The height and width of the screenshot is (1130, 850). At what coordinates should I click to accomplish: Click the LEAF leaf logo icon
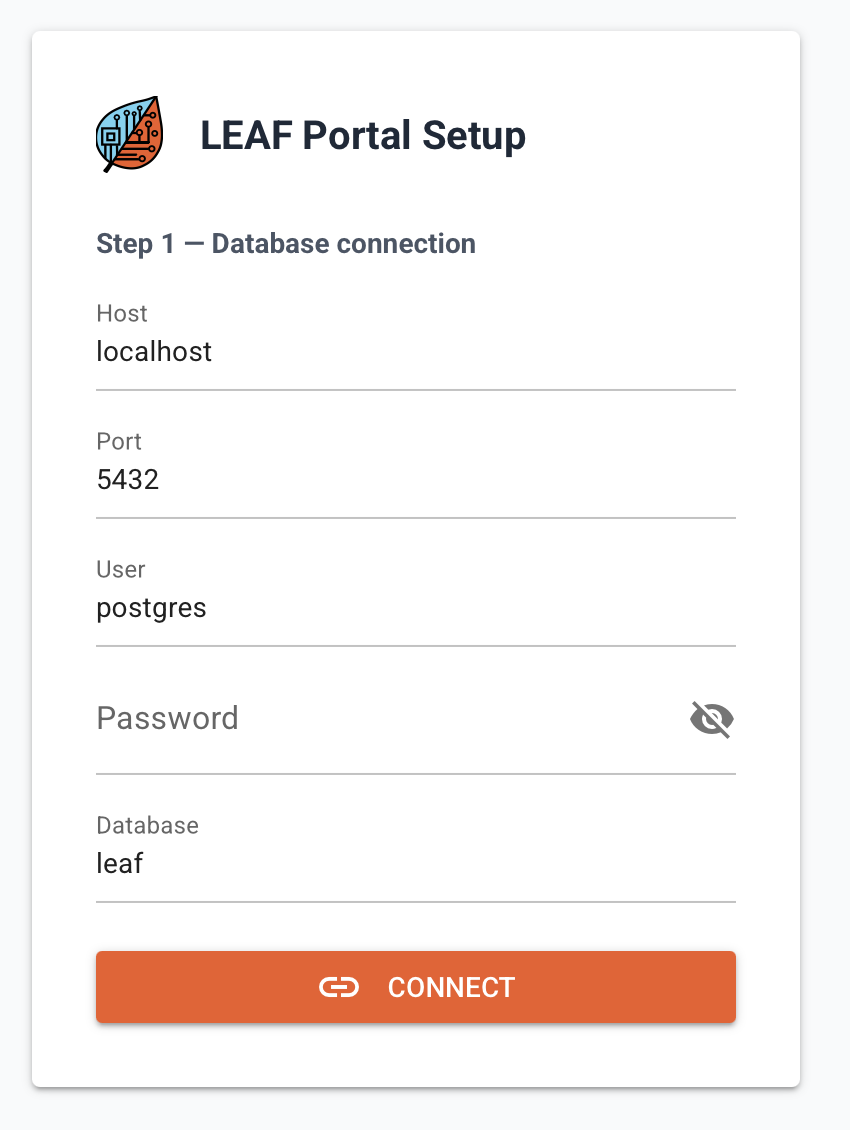(x=130, y=135)
